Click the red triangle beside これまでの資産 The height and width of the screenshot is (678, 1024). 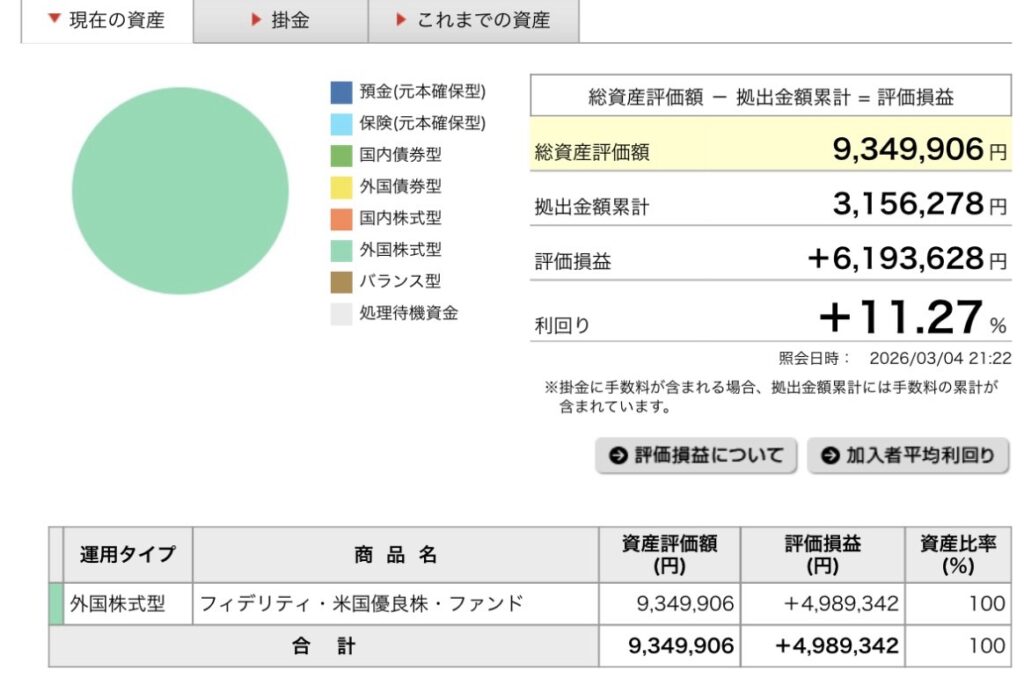pos(401,20)
